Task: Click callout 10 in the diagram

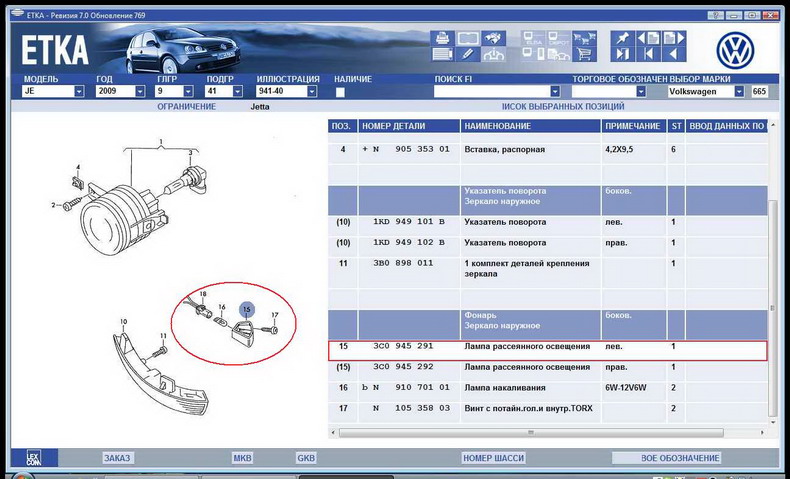Action: coord(123,321)
